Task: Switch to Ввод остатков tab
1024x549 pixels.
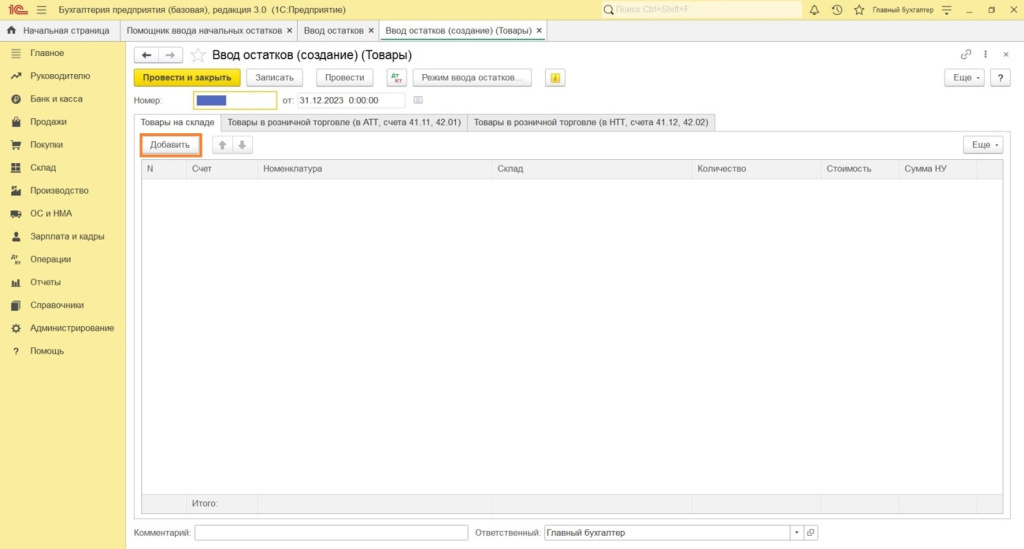Action: tap(334, 31)
